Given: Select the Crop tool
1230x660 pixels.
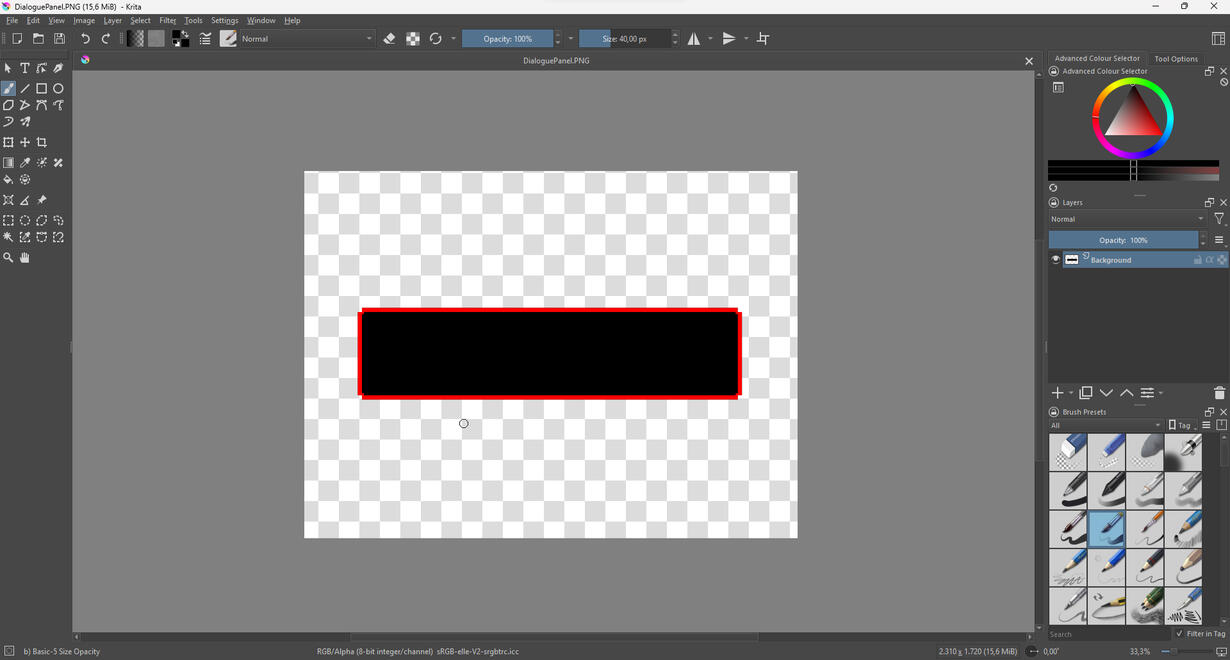Looking at the screenshot, I should coord(42,143).
